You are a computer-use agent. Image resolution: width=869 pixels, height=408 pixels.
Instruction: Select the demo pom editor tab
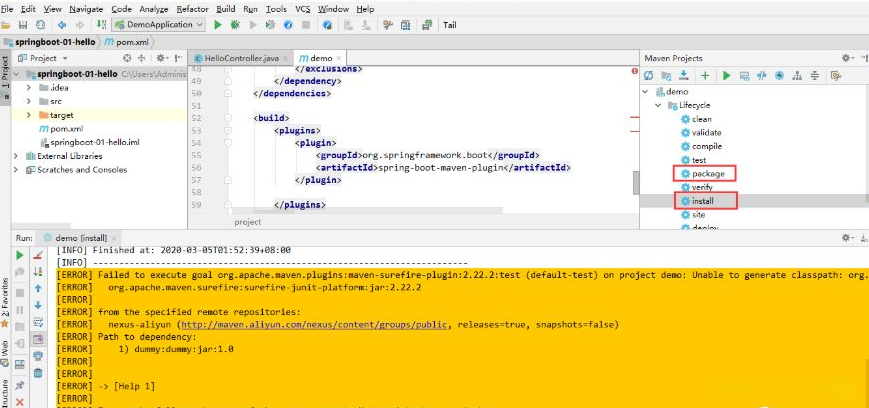click(319, 58)
